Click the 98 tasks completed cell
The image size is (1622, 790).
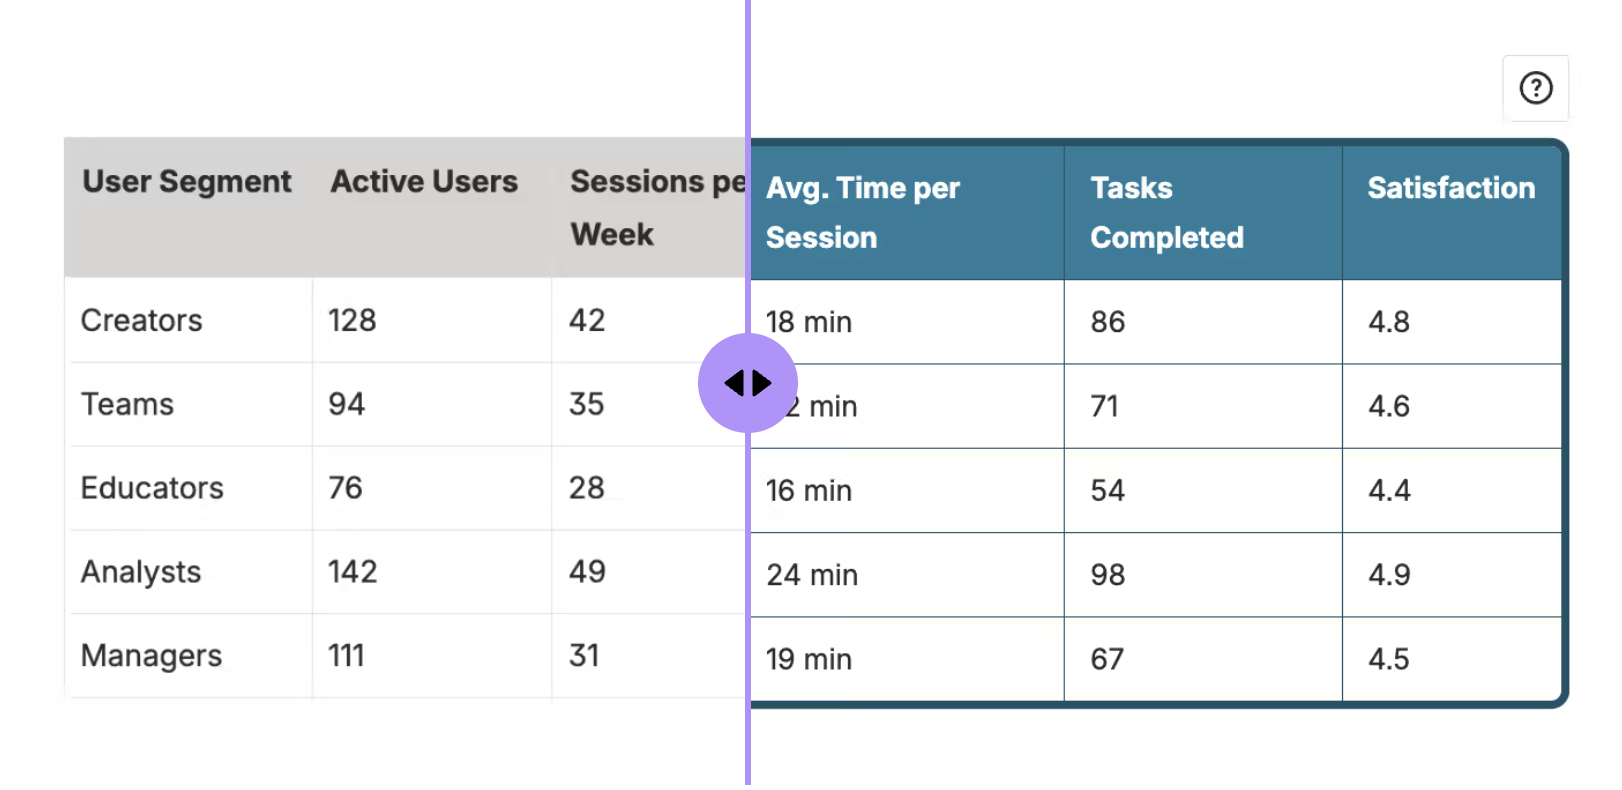1108,575
